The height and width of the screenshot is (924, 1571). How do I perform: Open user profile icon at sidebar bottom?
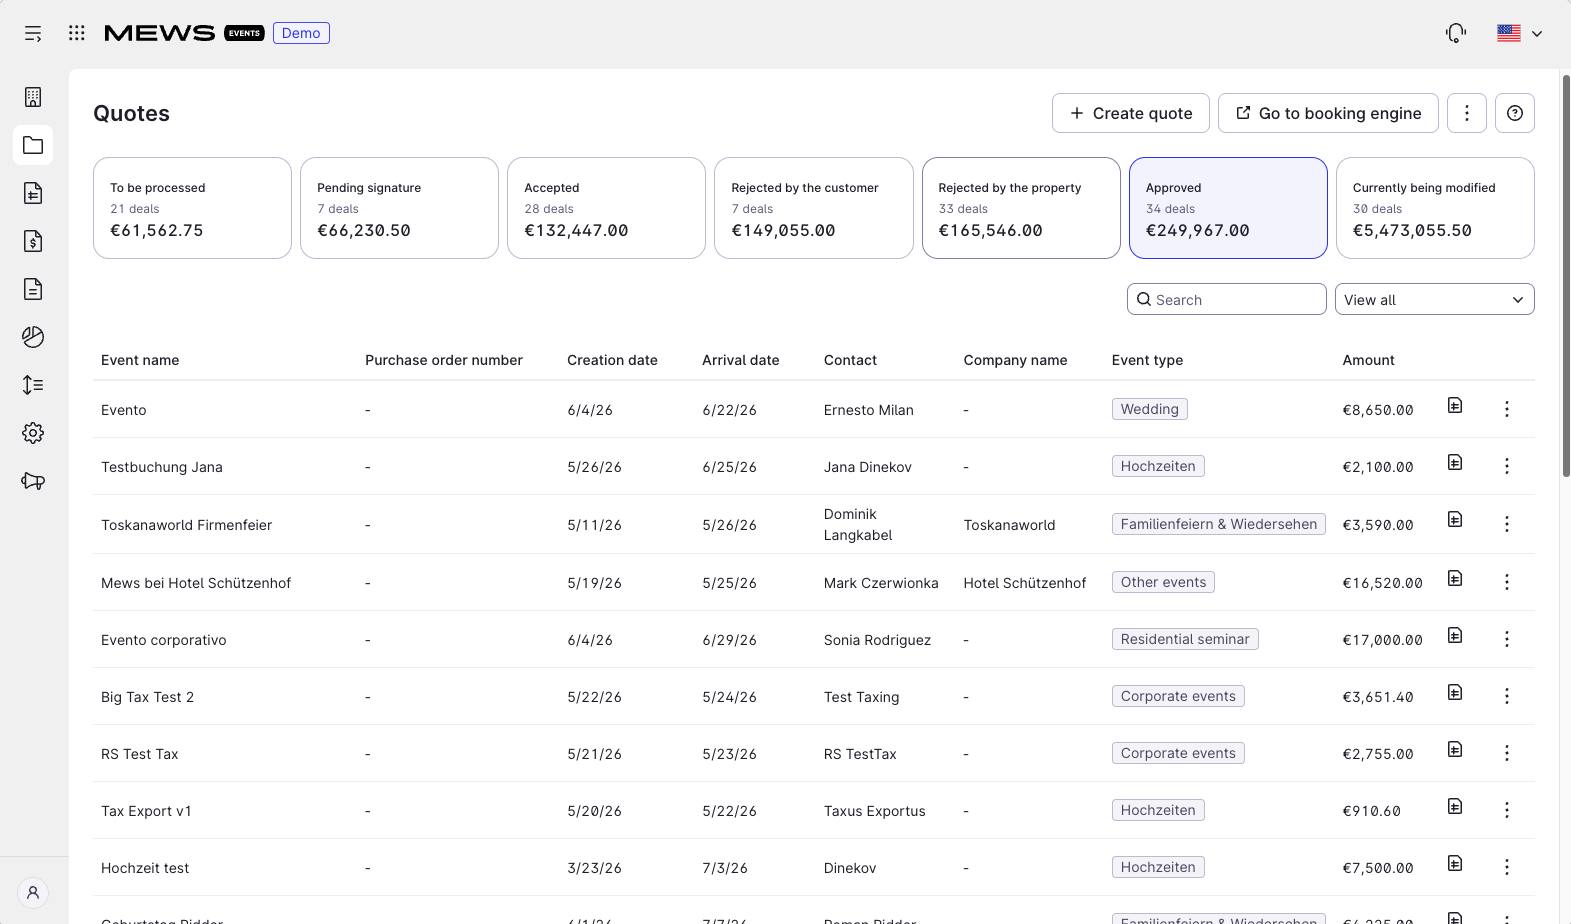[x=33, y=892]
